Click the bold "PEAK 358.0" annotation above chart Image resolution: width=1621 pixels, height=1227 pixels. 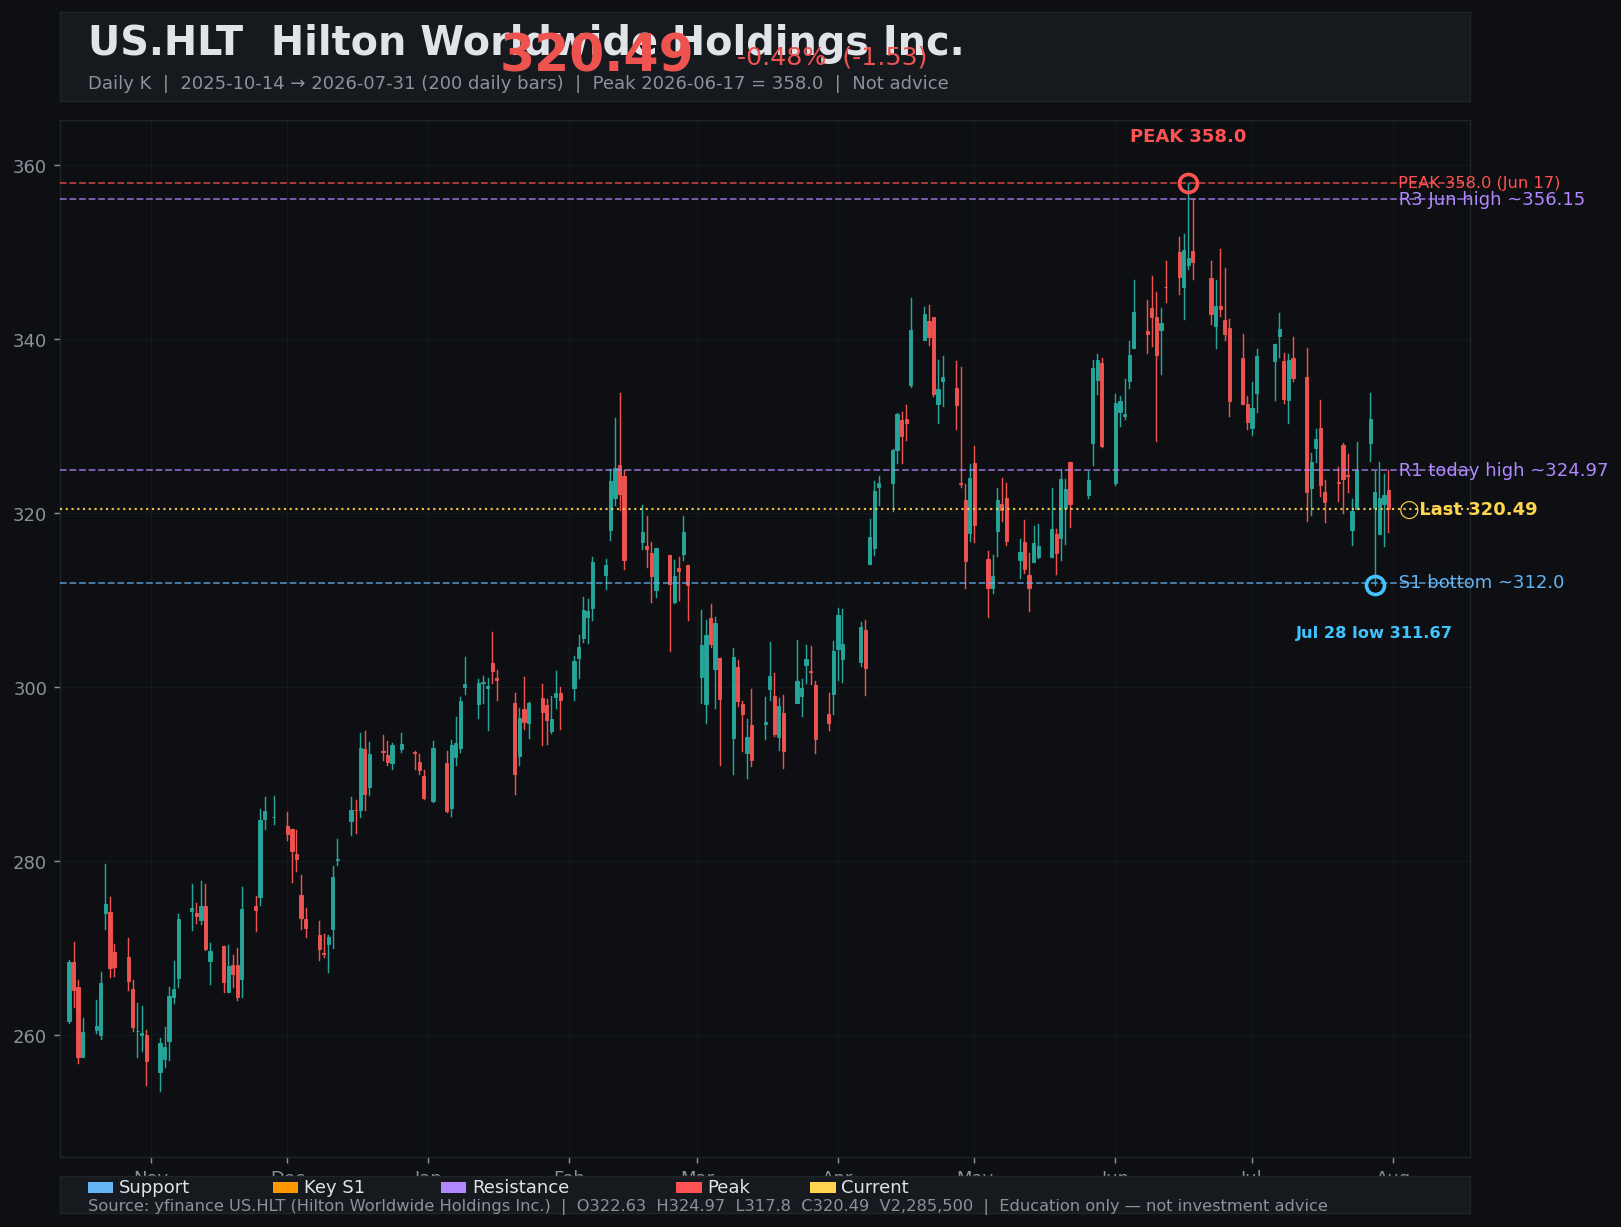point(1188,136)
